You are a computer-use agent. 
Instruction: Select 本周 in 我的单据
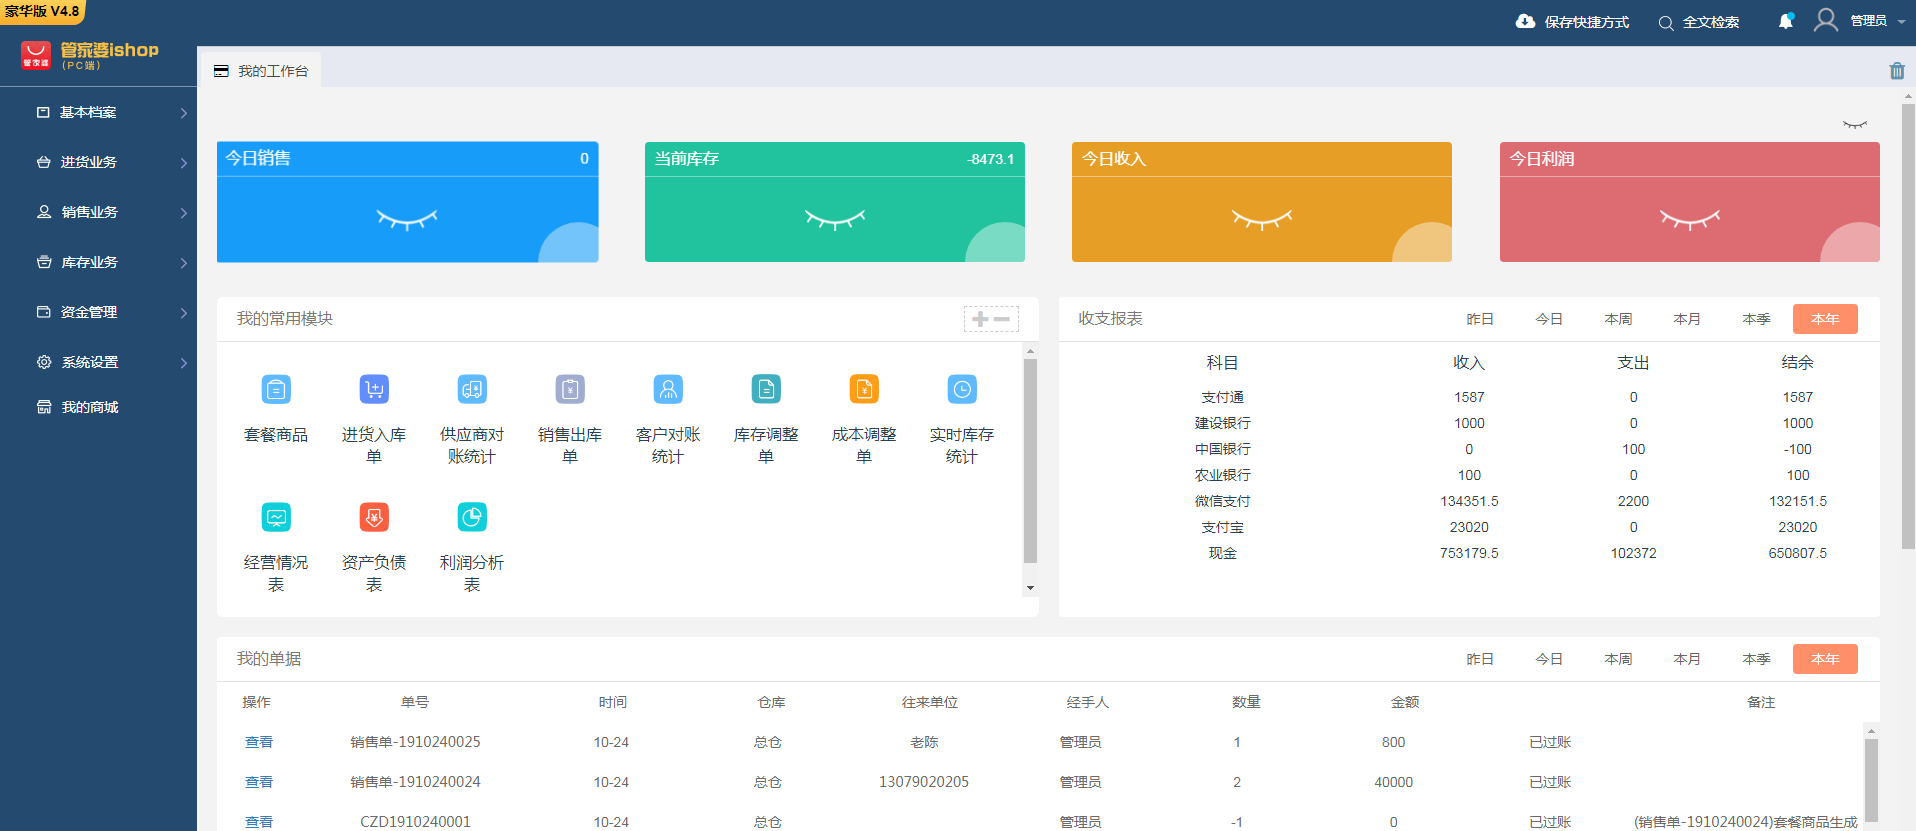tap(1618, 659)
